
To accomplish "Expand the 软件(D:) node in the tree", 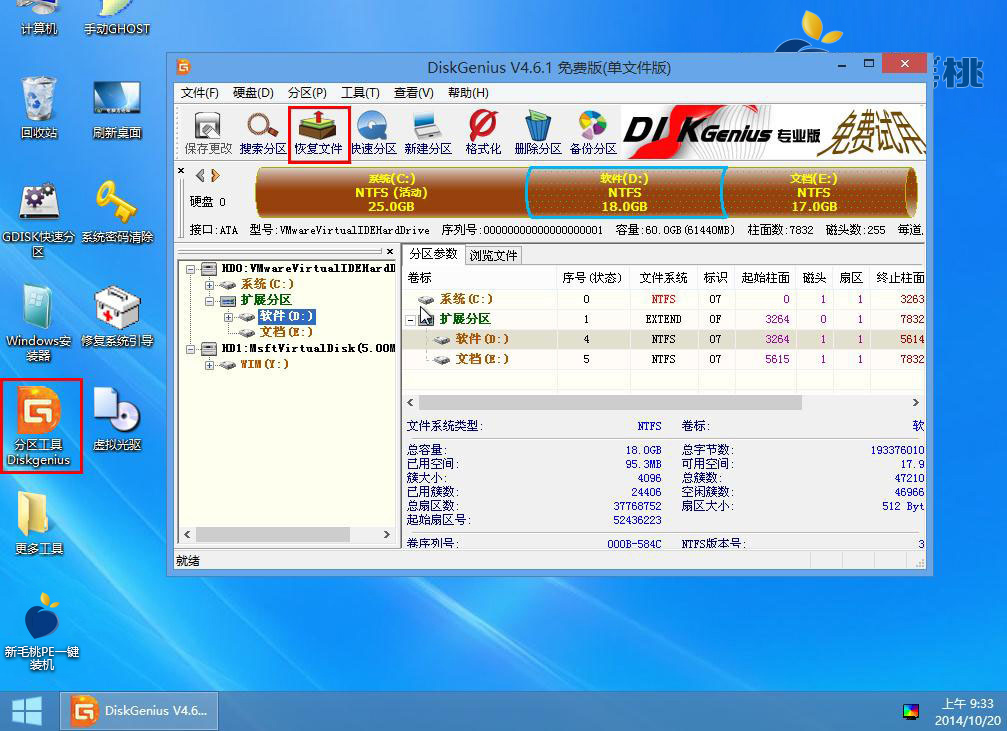I will click(x=228, y=317).
